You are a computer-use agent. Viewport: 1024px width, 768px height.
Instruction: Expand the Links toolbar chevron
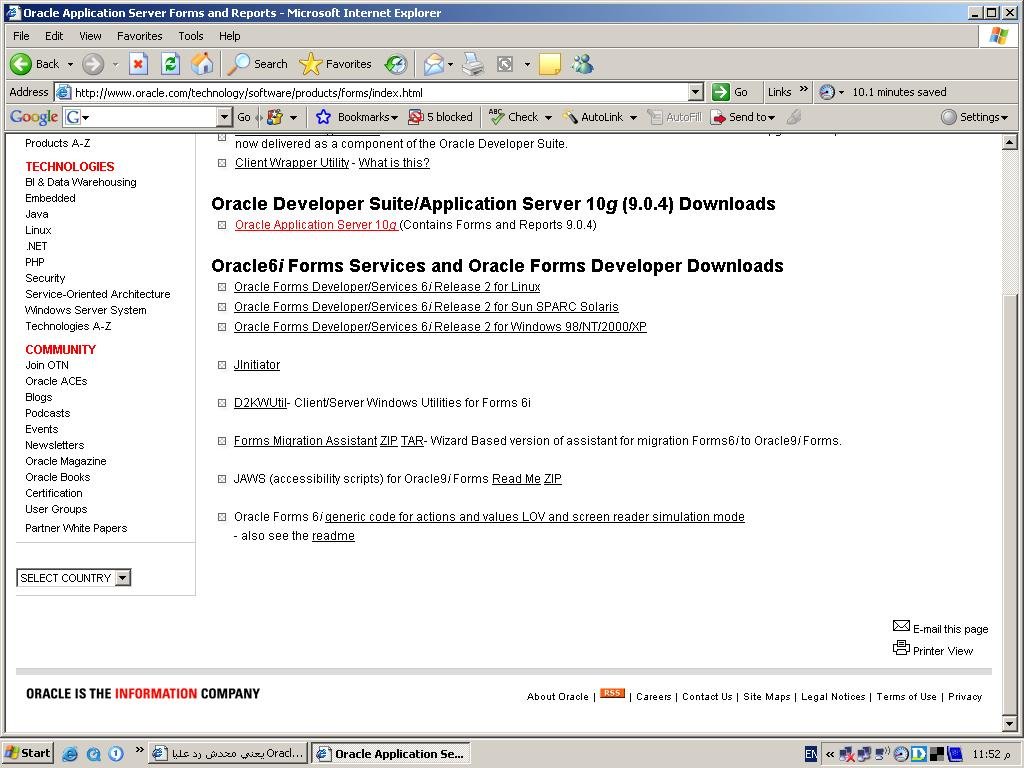(x=803, y=89)
